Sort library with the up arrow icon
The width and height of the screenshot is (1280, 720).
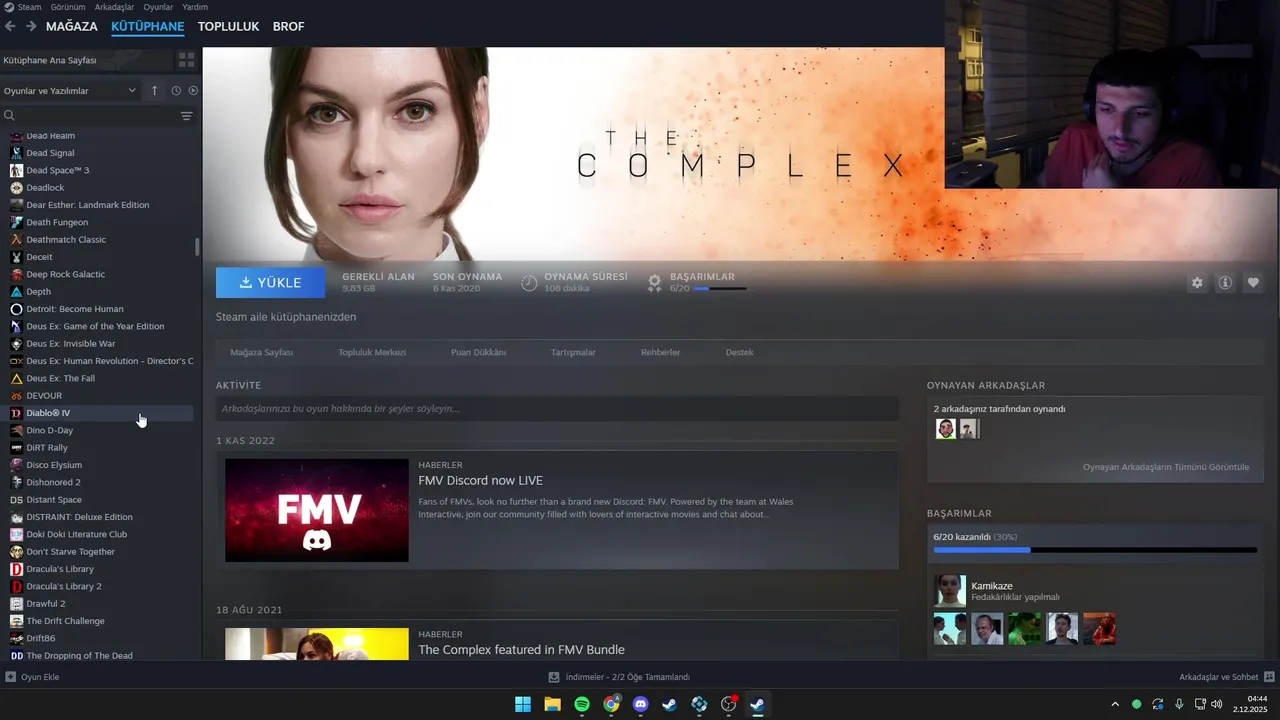[154, 90]
